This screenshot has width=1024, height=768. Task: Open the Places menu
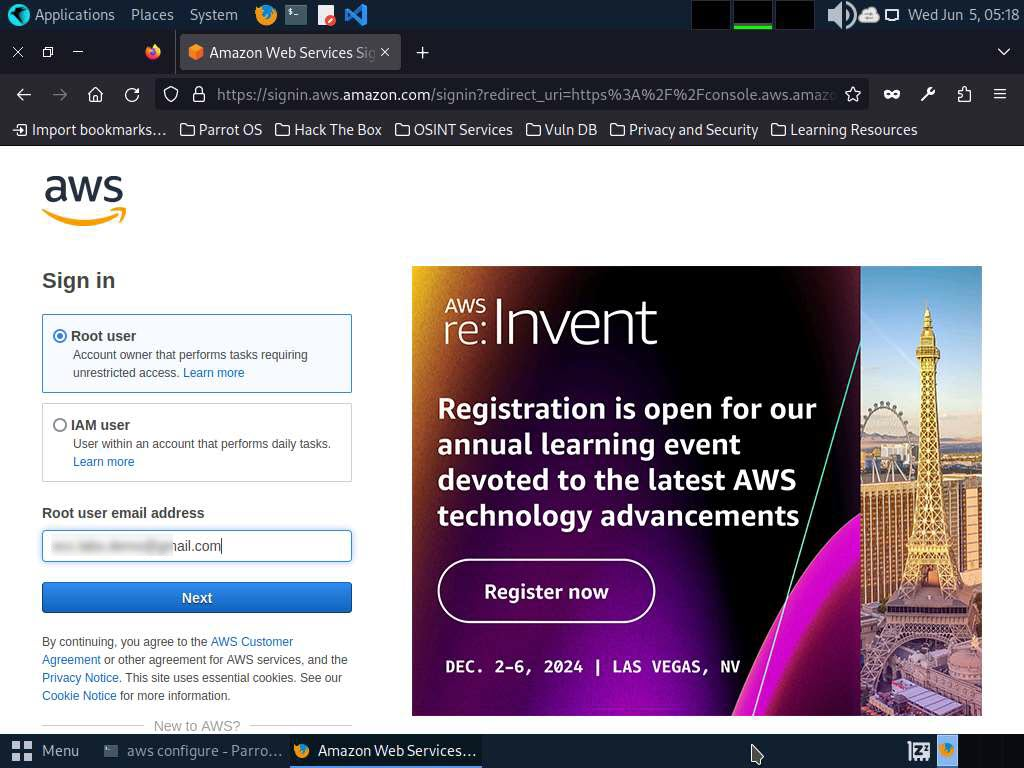152,15
